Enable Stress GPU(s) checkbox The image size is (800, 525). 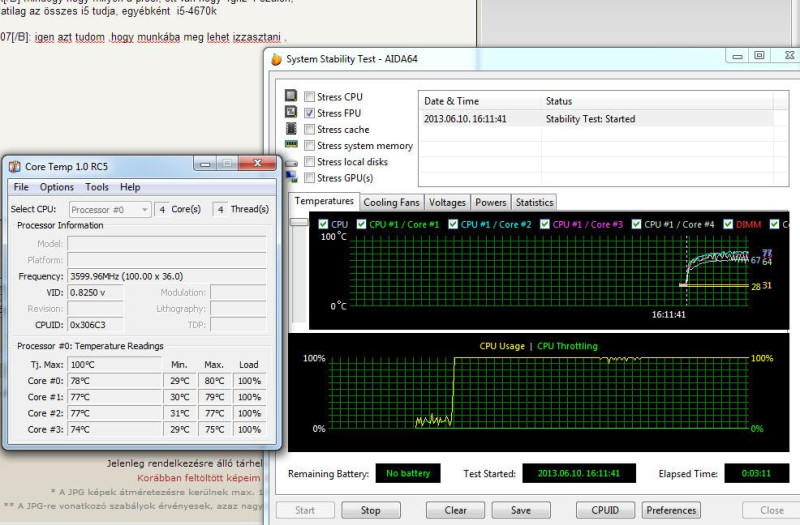pyautogui.click(x=309, y=178)
